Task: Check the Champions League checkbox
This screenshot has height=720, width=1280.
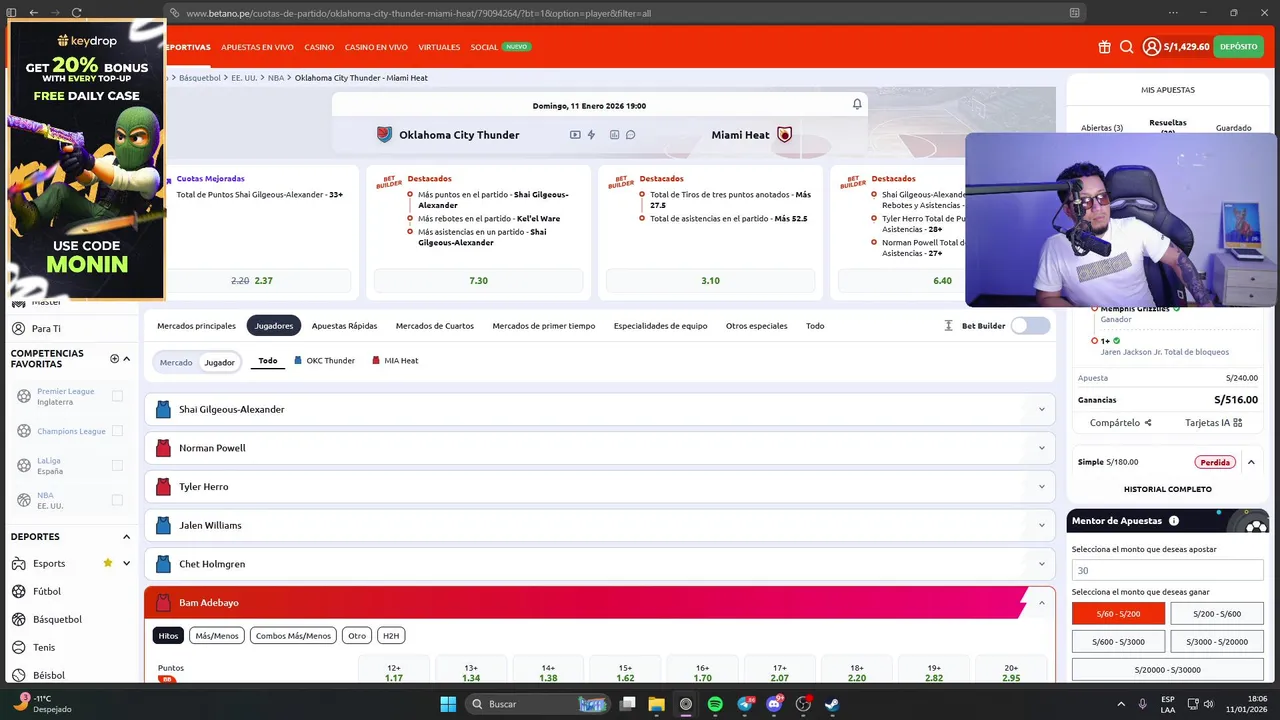Action: (117, 431)
